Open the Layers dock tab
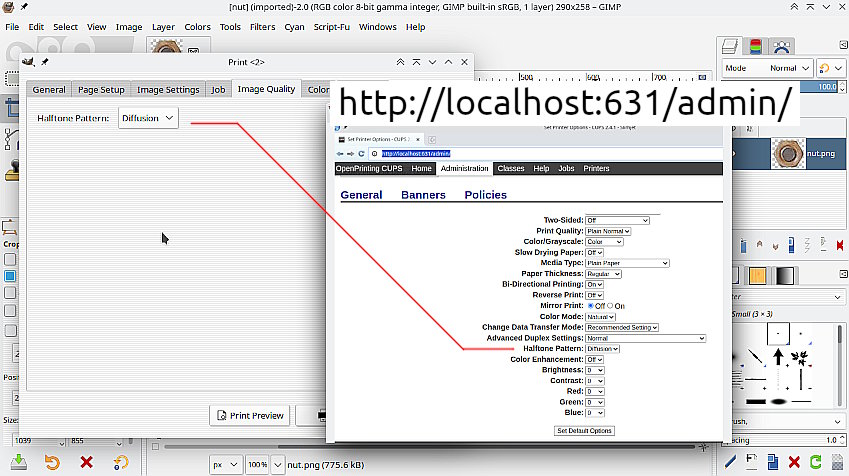The width and height of the screenshot is (849, 476). click(730, 47)
